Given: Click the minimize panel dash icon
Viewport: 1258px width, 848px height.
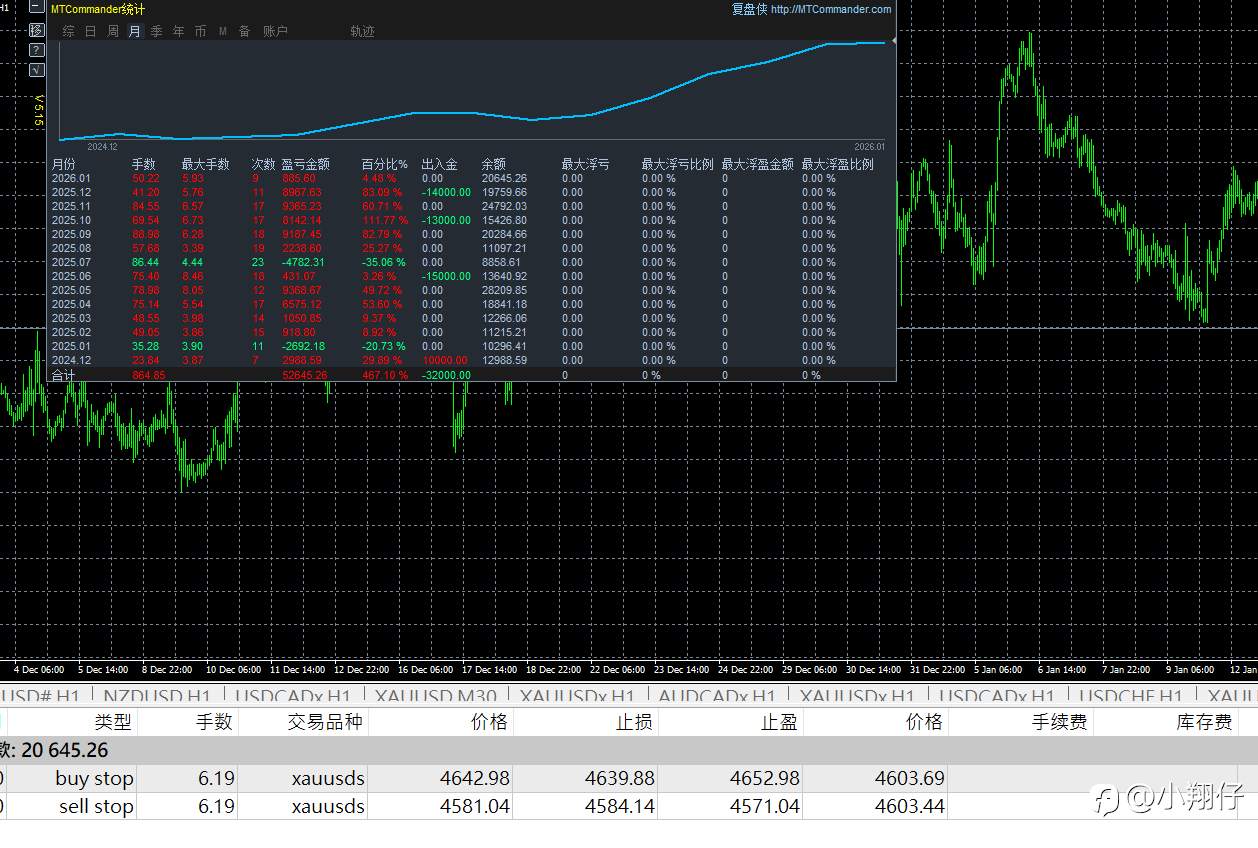Looking at the screenshot, I should pyautogui.click(x=37, y=7).
